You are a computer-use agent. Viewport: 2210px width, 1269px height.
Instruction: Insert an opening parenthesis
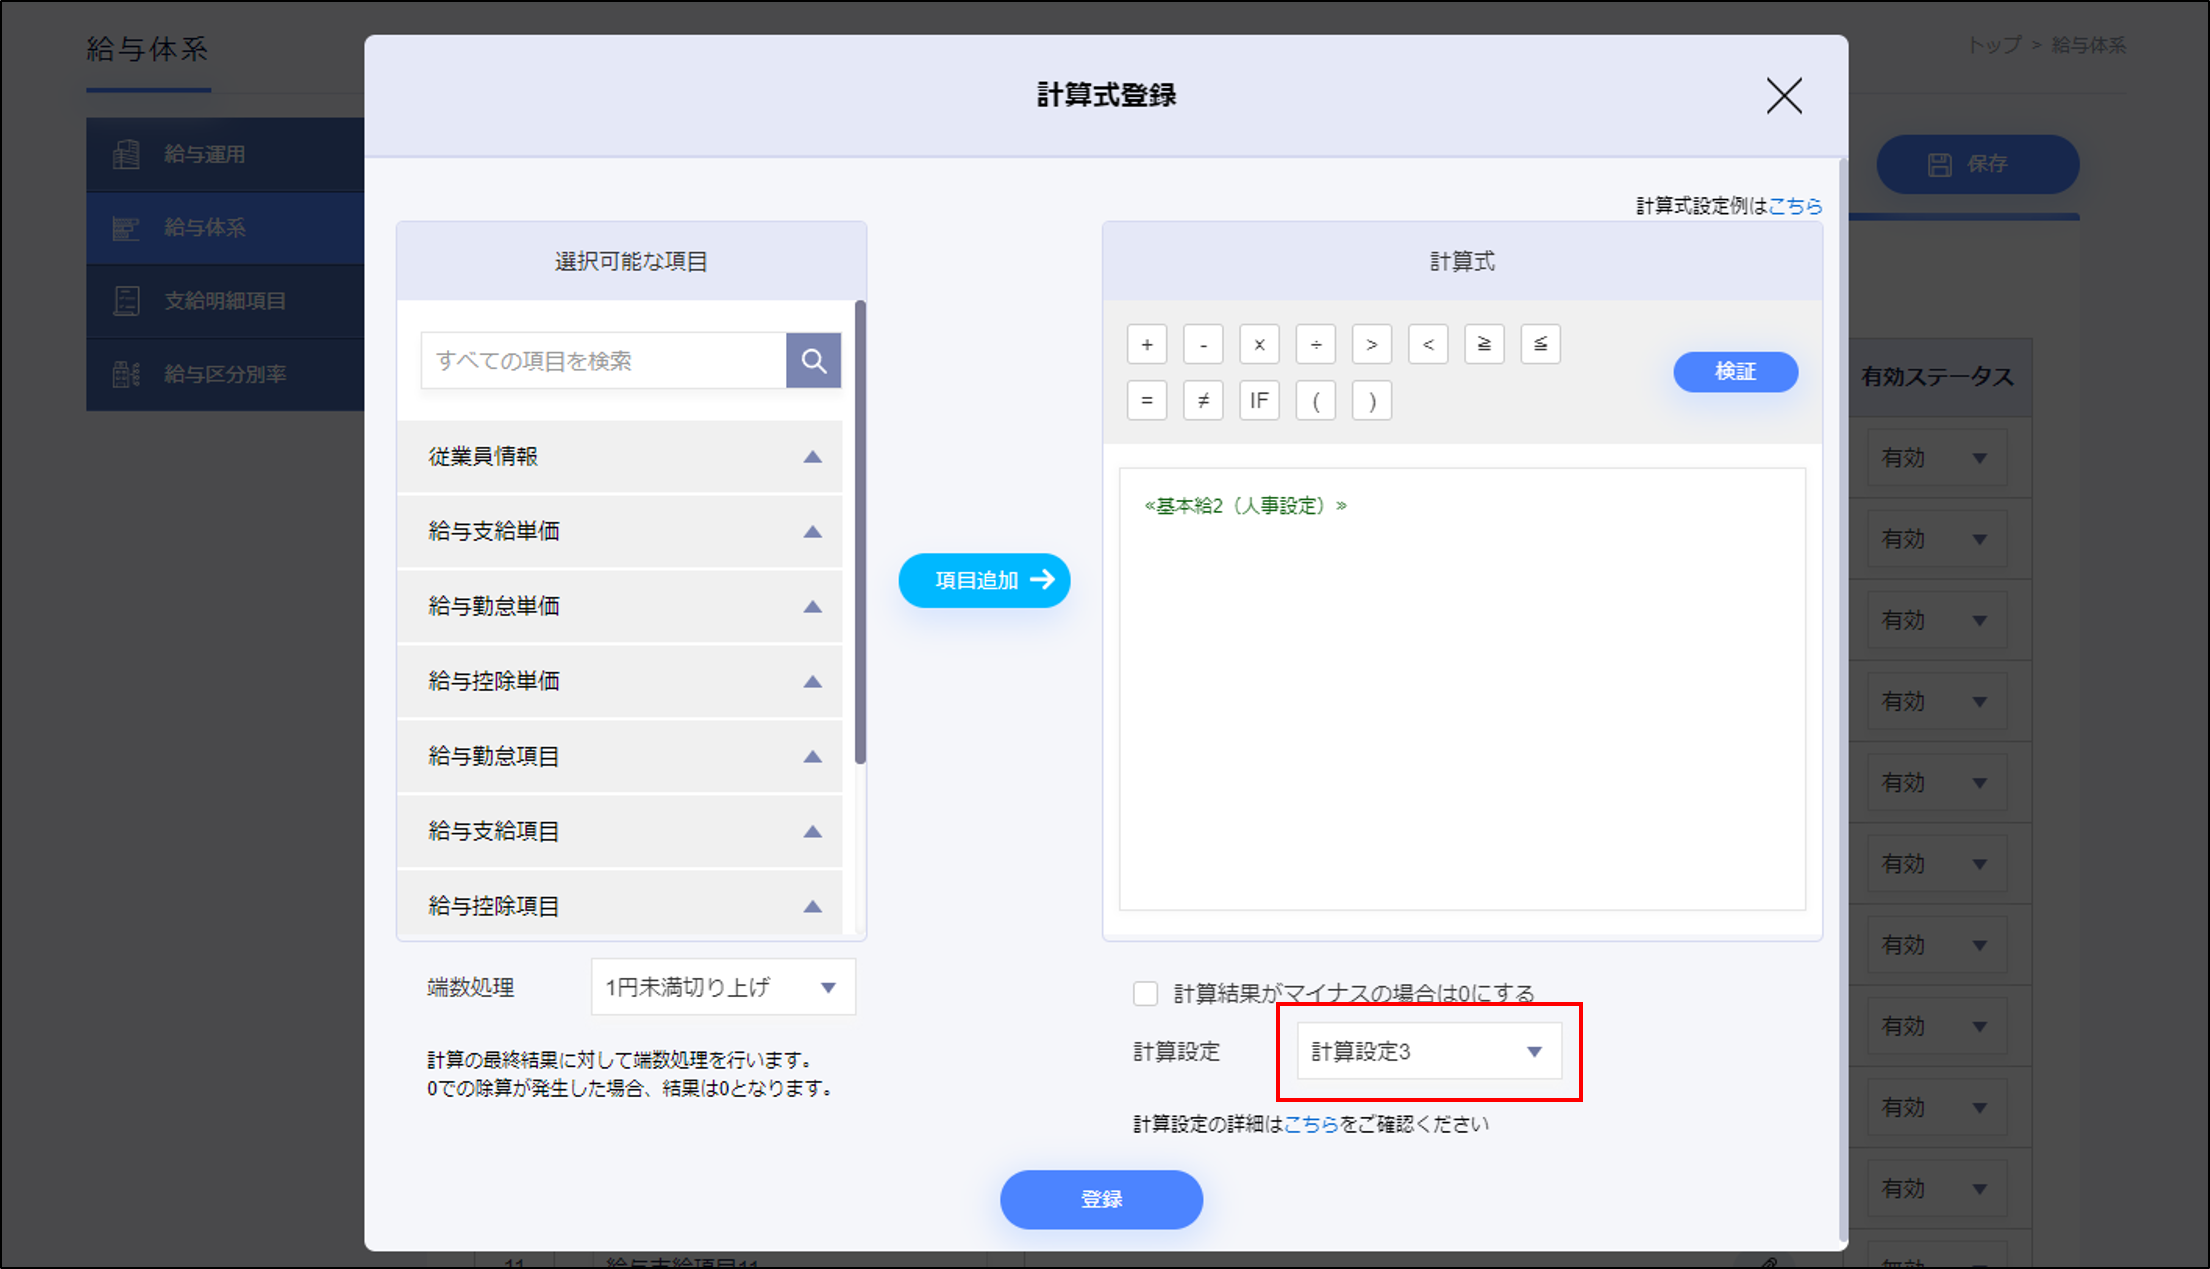(x=1316, y=401)
